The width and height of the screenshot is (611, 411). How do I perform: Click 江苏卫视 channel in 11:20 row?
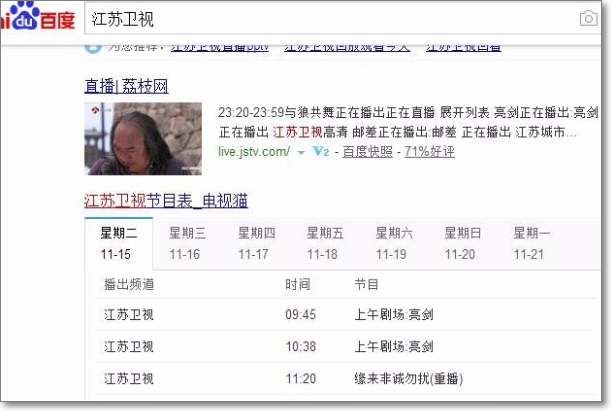pyautogui.click(x=129, y=378)
